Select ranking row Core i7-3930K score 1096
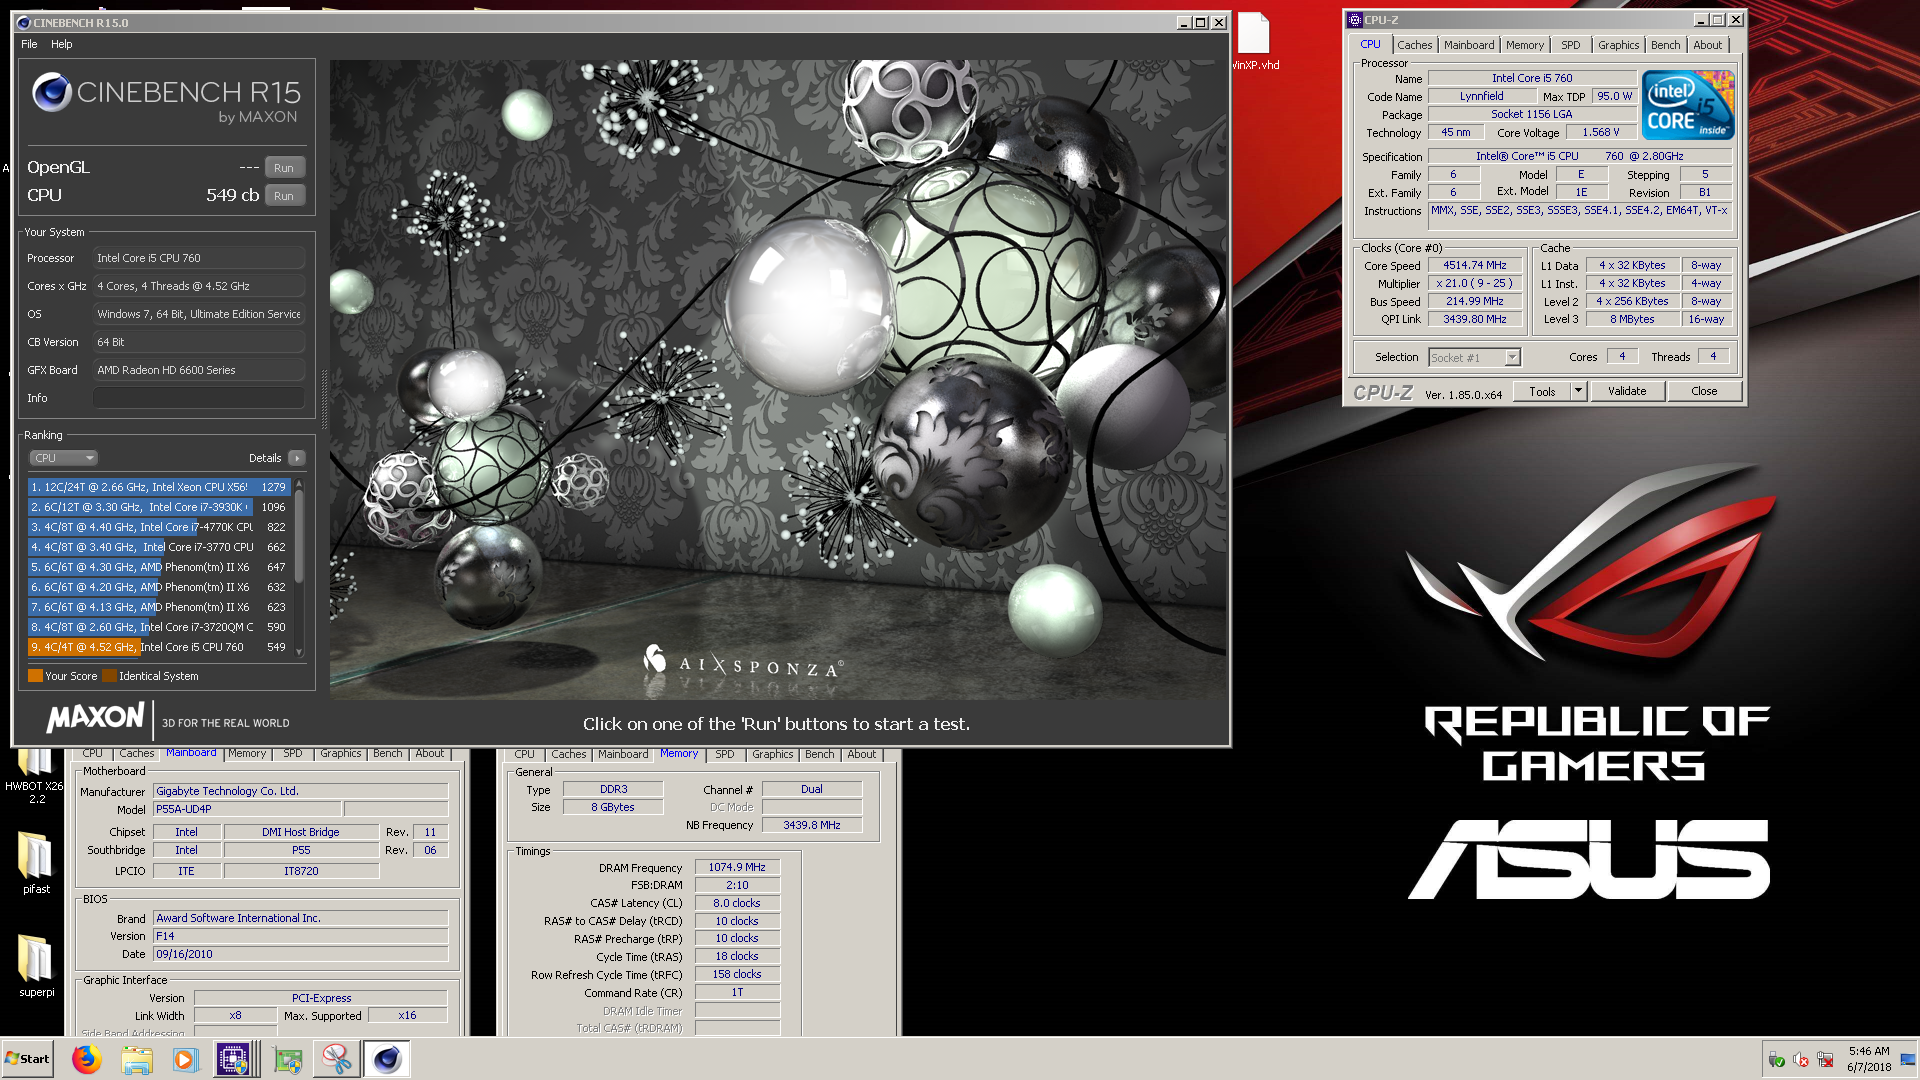The width and height of the screenshot is (1920, 1080). [159, 507]
